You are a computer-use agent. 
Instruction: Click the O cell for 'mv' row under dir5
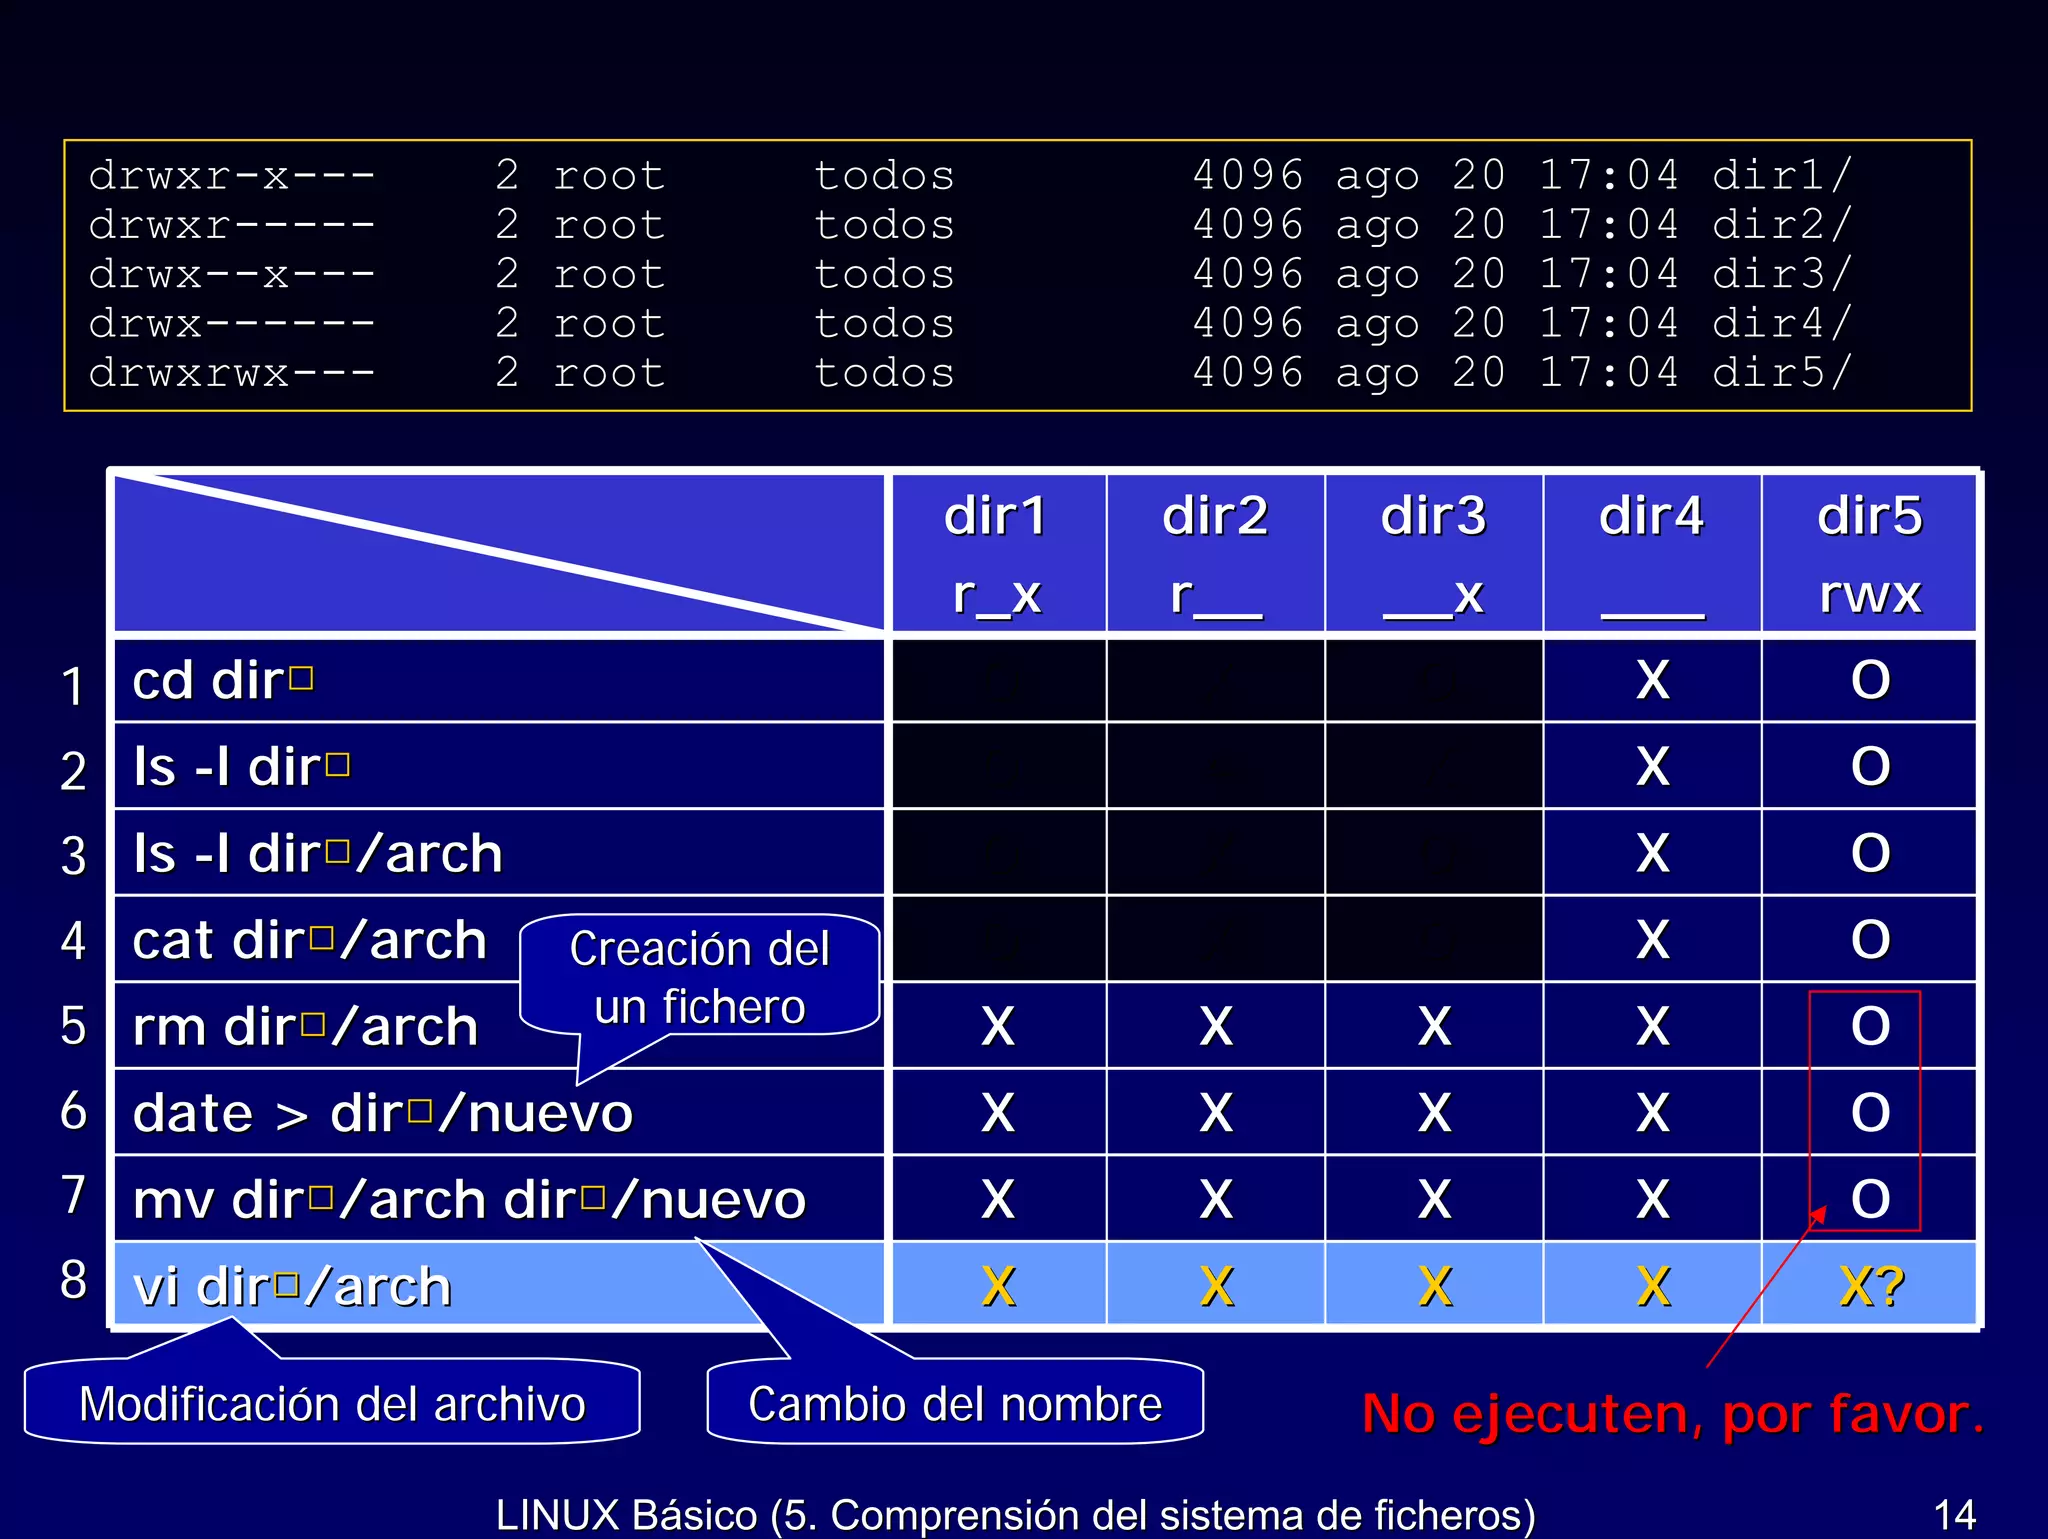coord(1869,1198)
